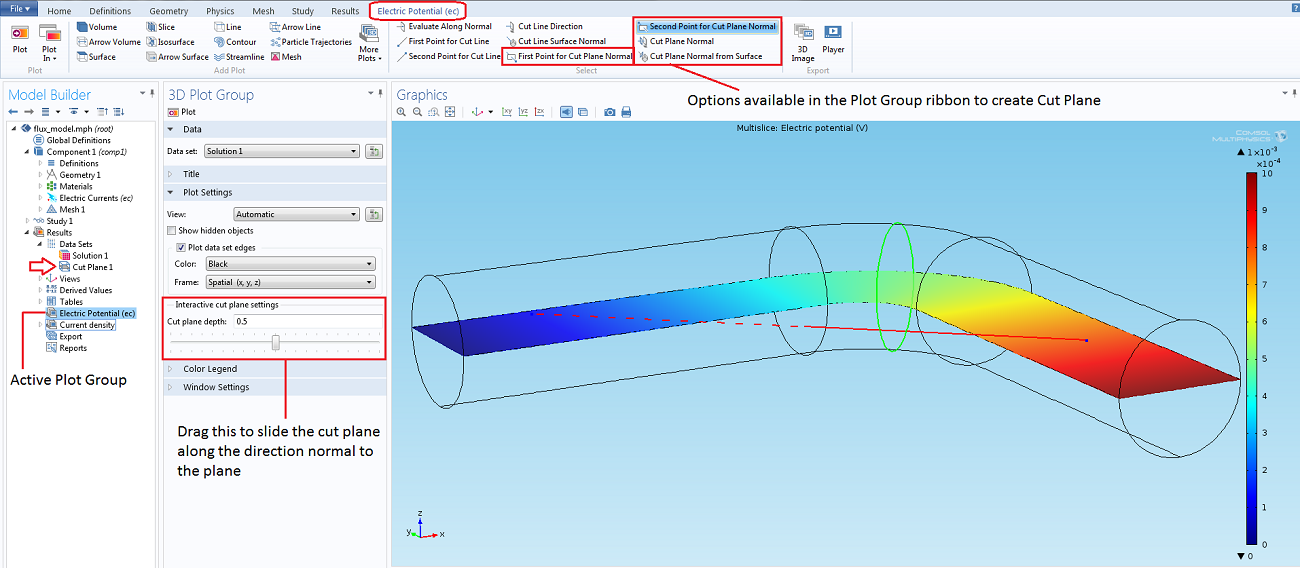1300x568 pixels.
Task: Set Graphics view to zx plane
Action: 539,112
